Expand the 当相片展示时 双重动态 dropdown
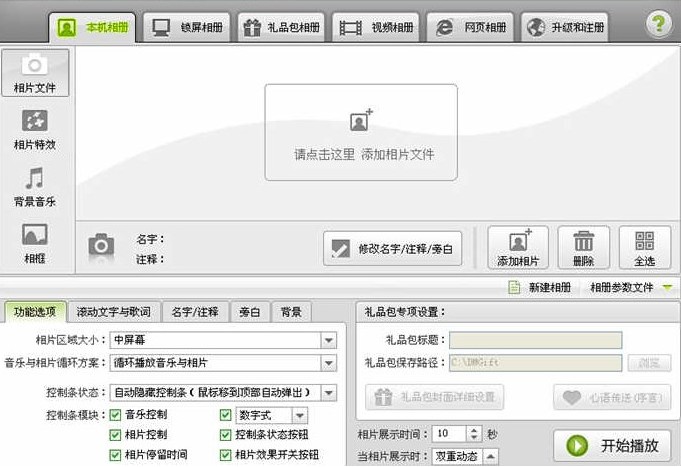Viewport: 681px width, 467px height. (490, 456)
